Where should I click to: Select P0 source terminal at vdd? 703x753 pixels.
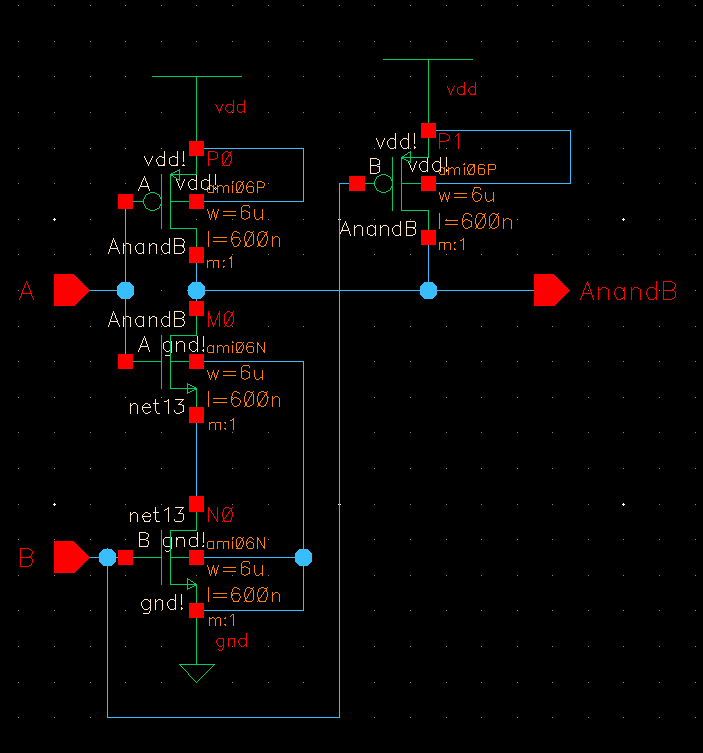[x=196, y=148]
